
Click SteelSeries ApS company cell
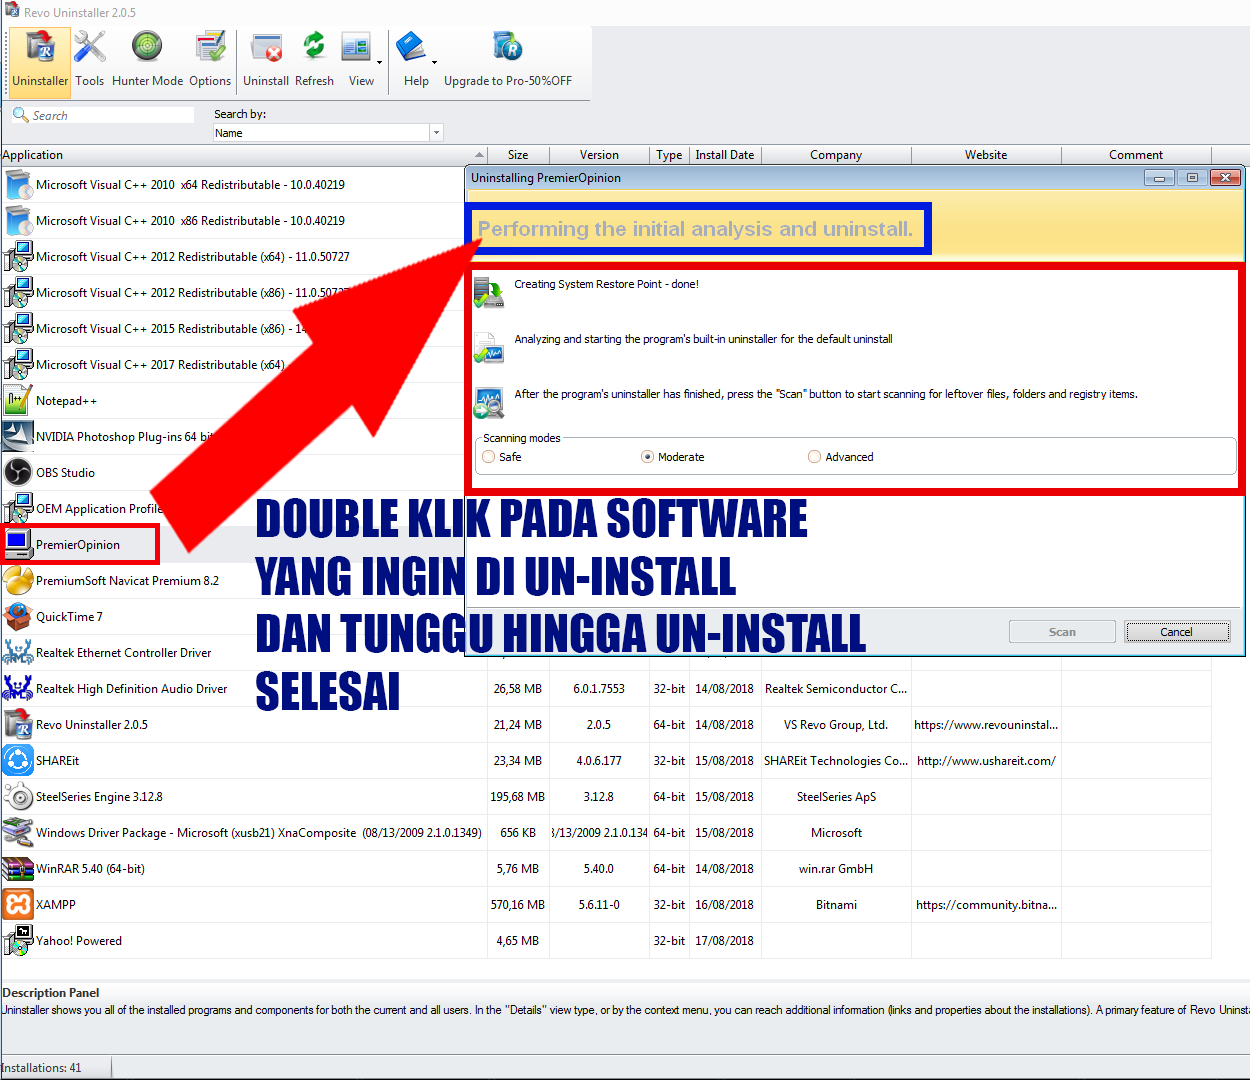click(836, 797)
